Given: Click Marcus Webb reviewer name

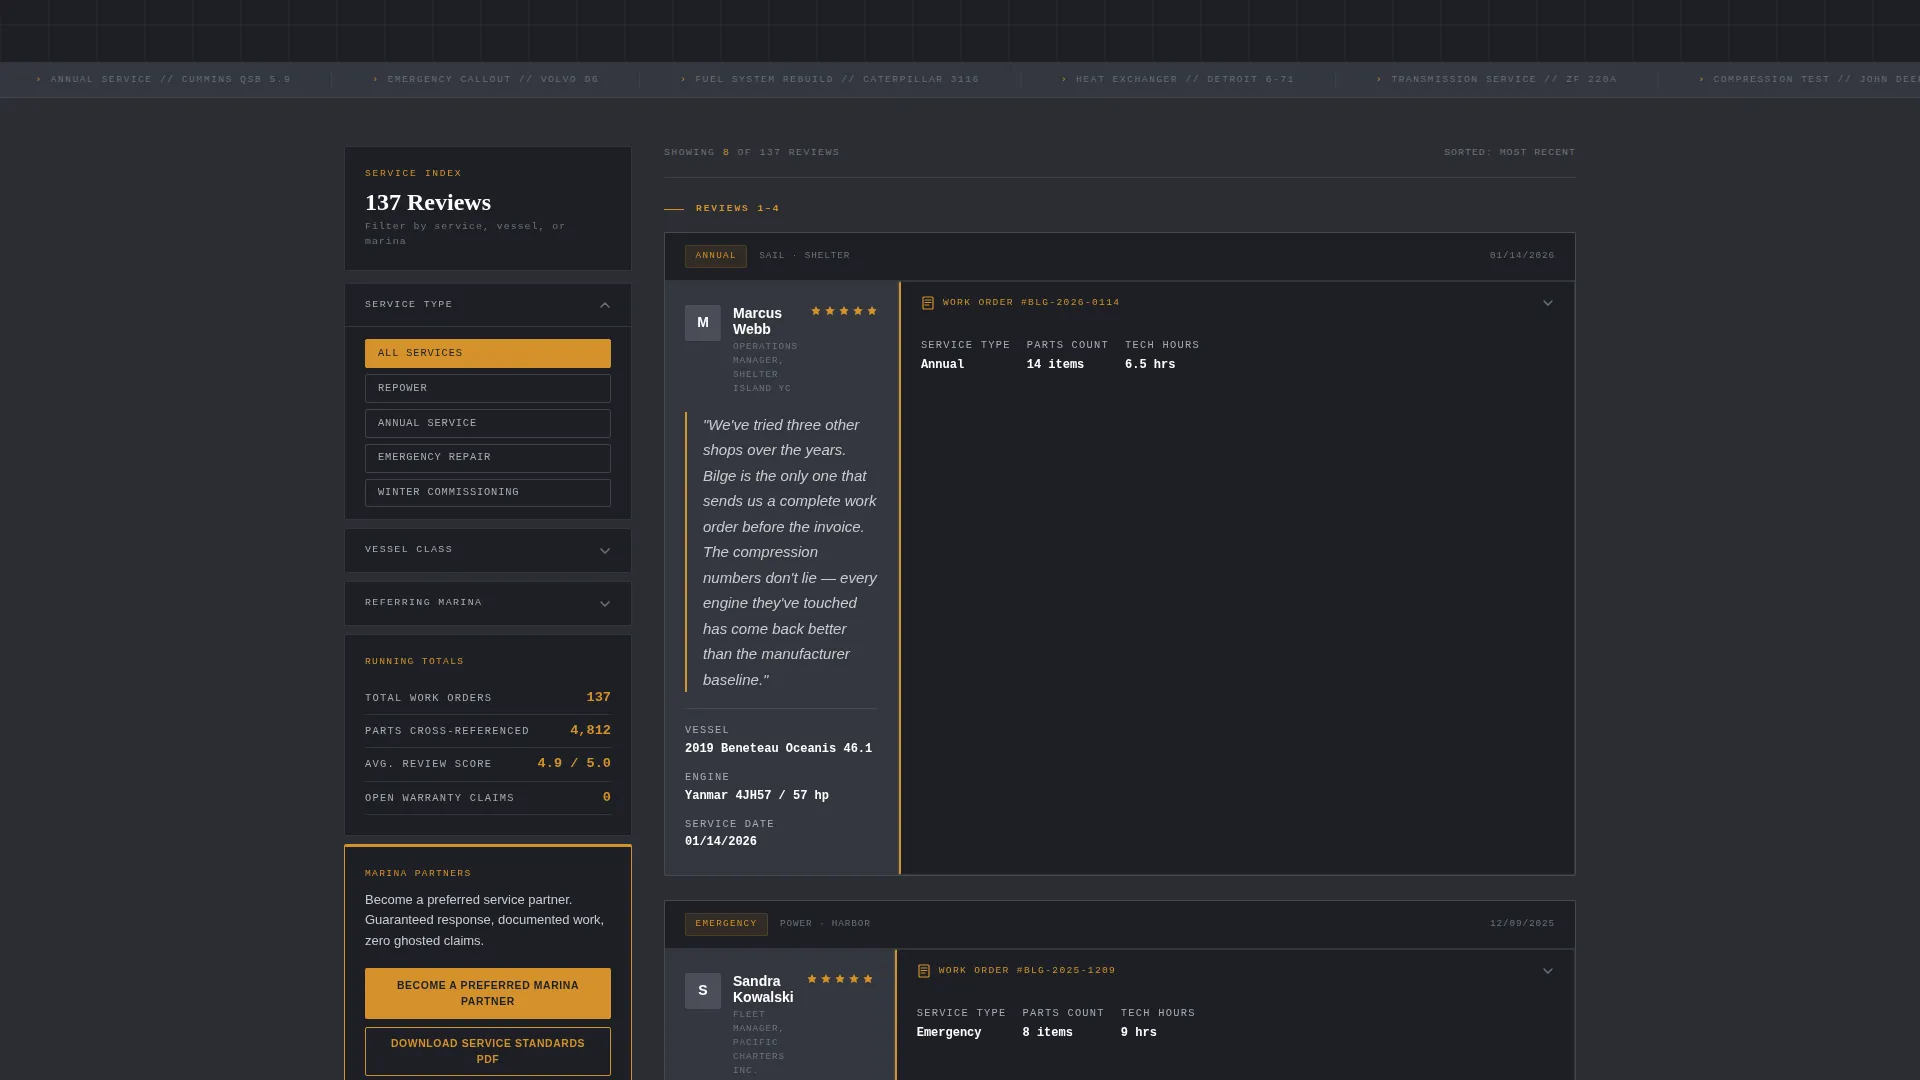Looking at the screenshot, I should [x=758, y=321].
